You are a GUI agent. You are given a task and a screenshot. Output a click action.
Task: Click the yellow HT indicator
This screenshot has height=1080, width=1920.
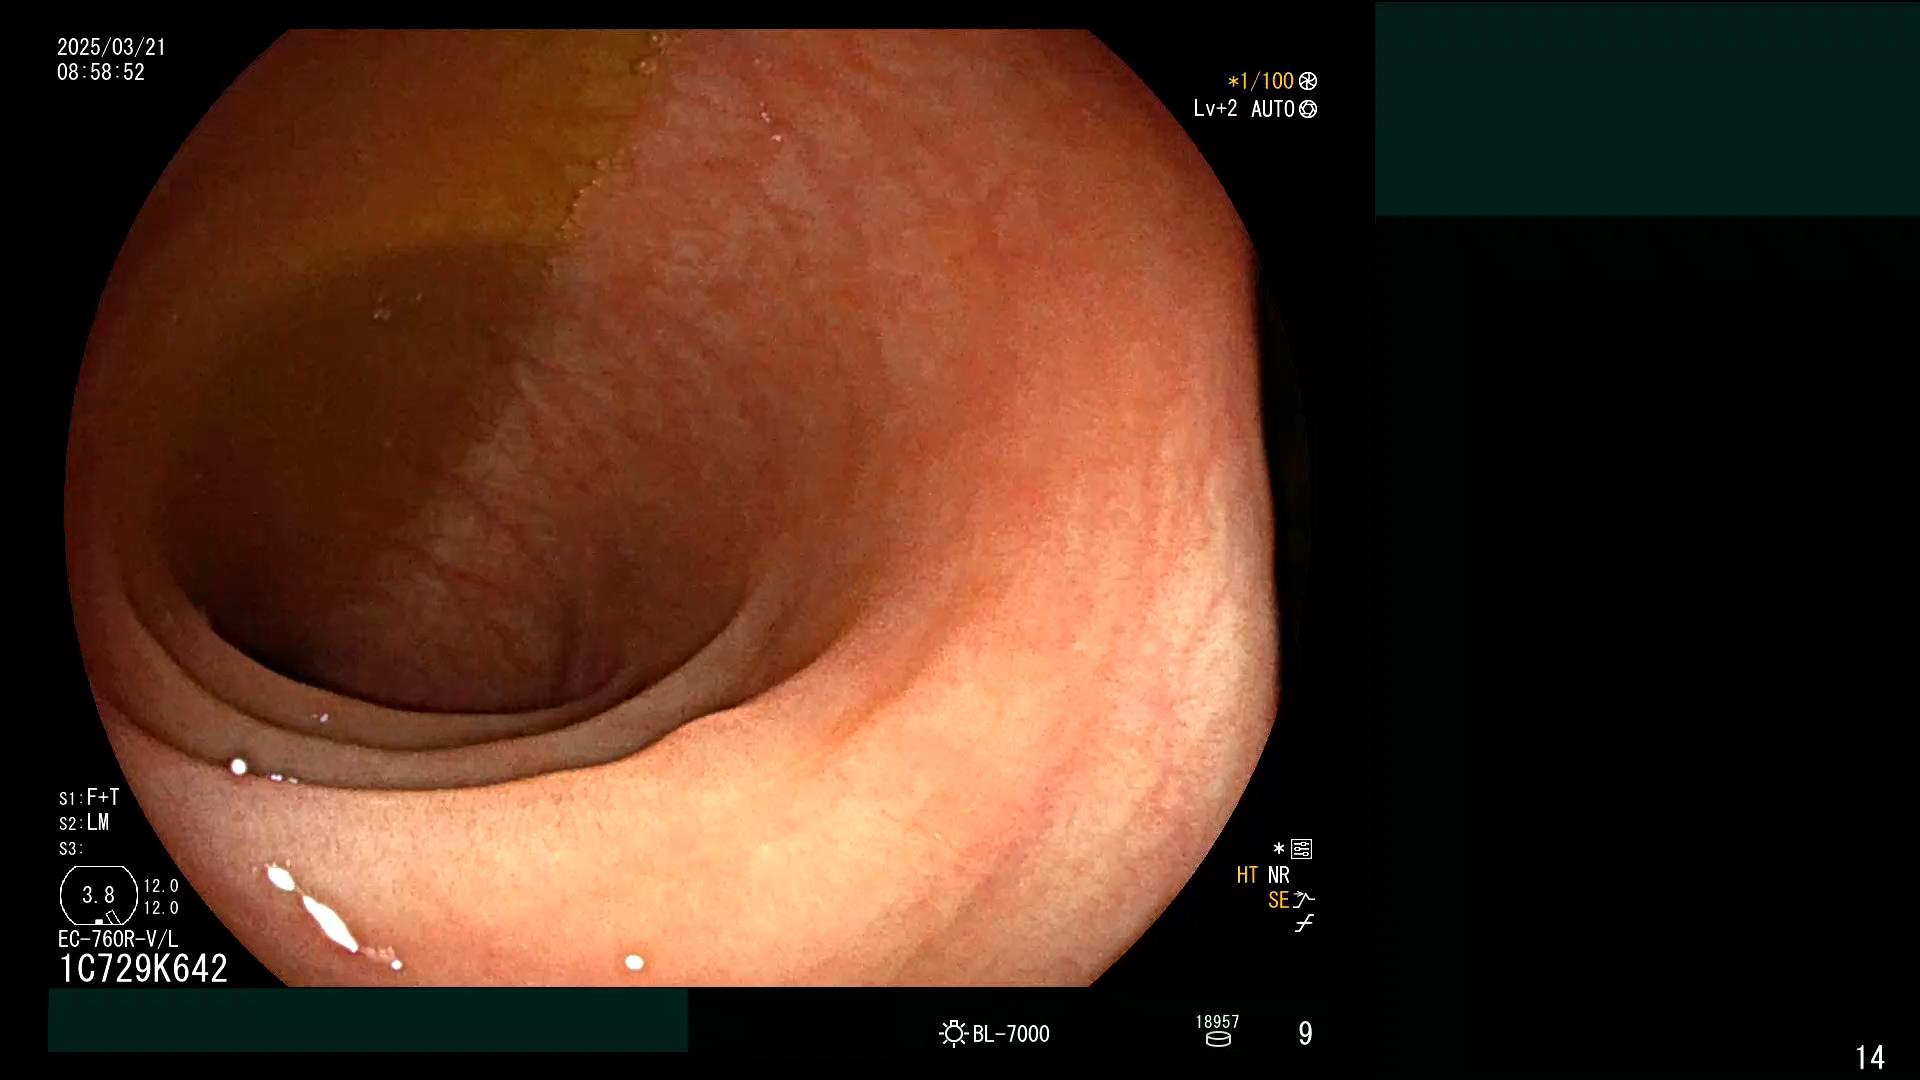[x=1247, y=875]
